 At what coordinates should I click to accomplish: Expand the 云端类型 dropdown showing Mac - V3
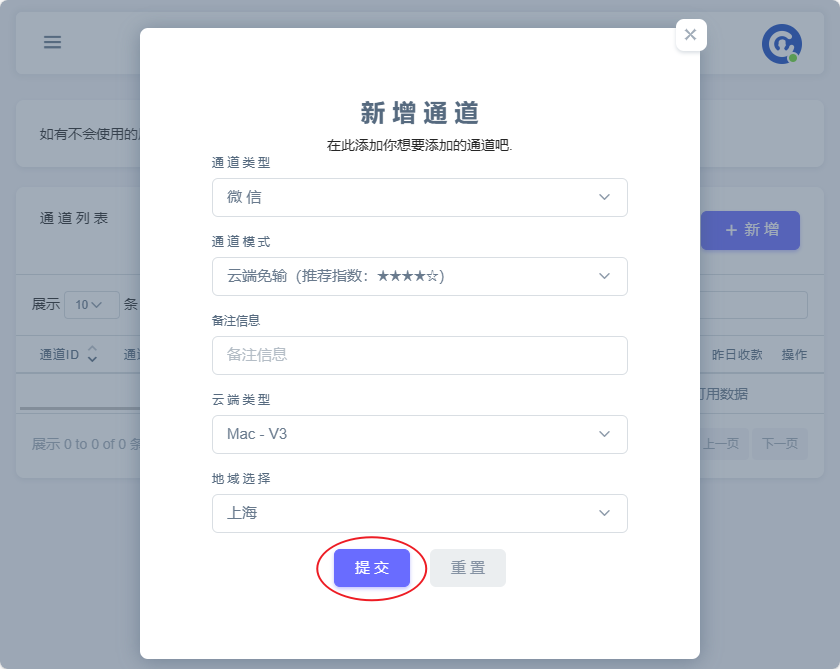click(x=419, y=434)
